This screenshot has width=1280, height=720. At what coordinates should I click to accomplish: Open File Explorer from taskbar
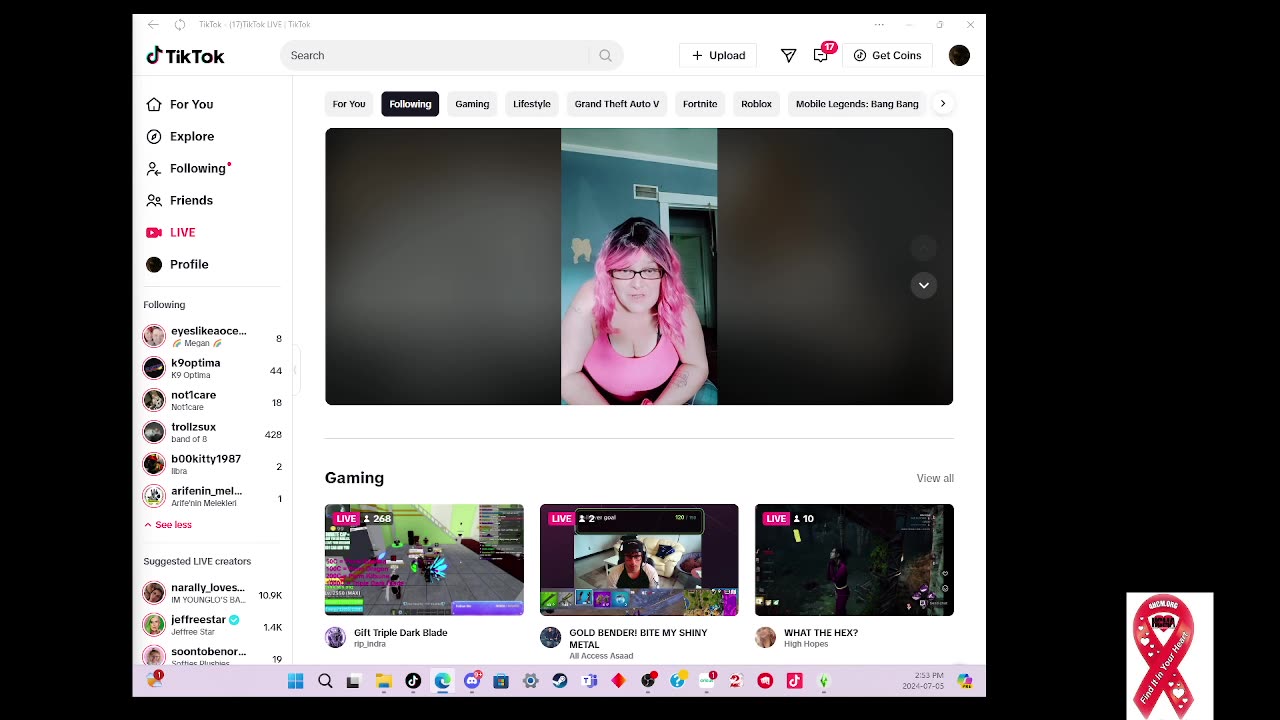(x=384, y=681)
